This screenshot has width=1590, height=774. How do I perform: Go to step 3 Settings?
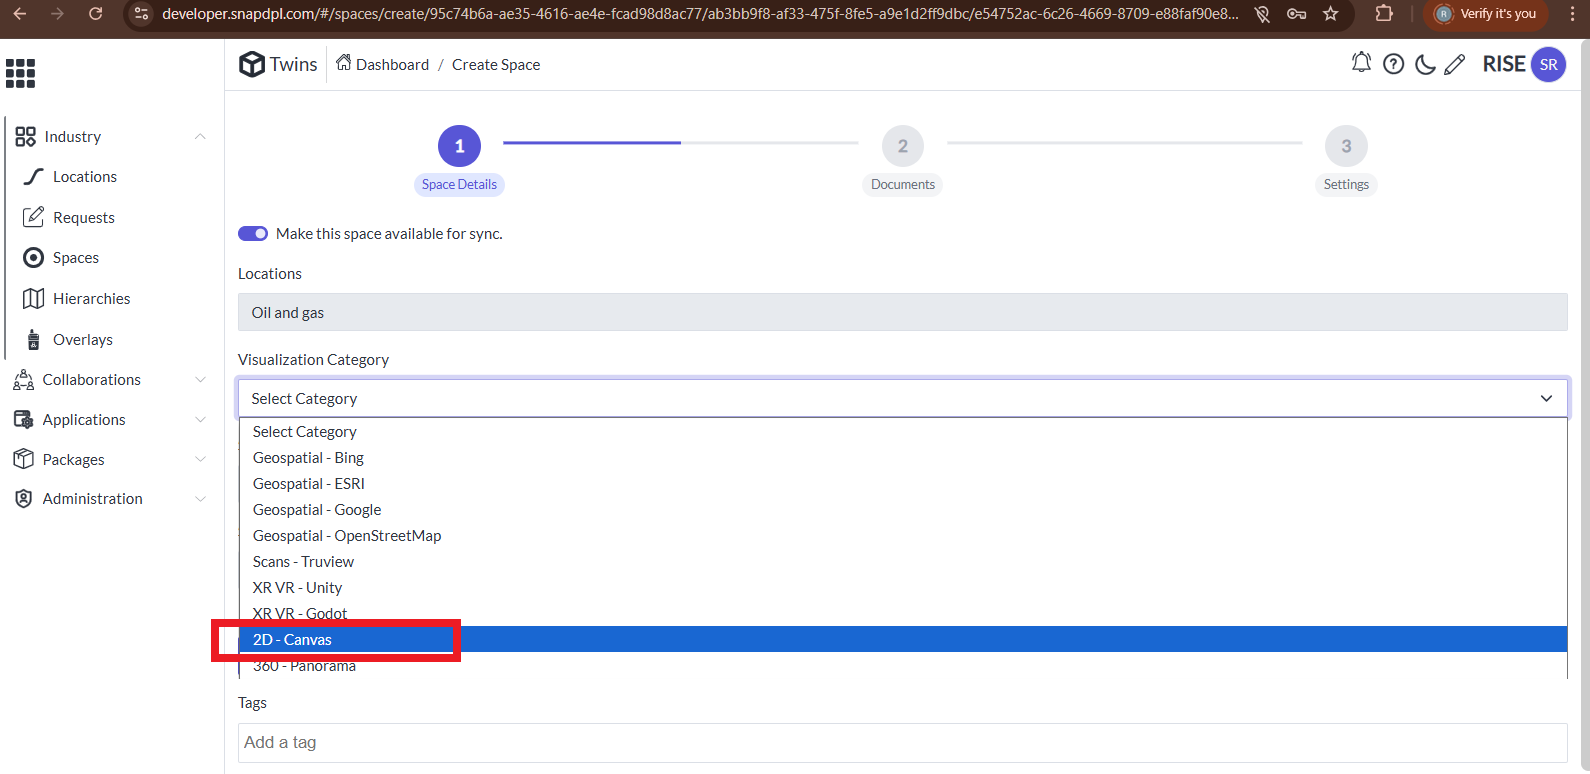1346,146
